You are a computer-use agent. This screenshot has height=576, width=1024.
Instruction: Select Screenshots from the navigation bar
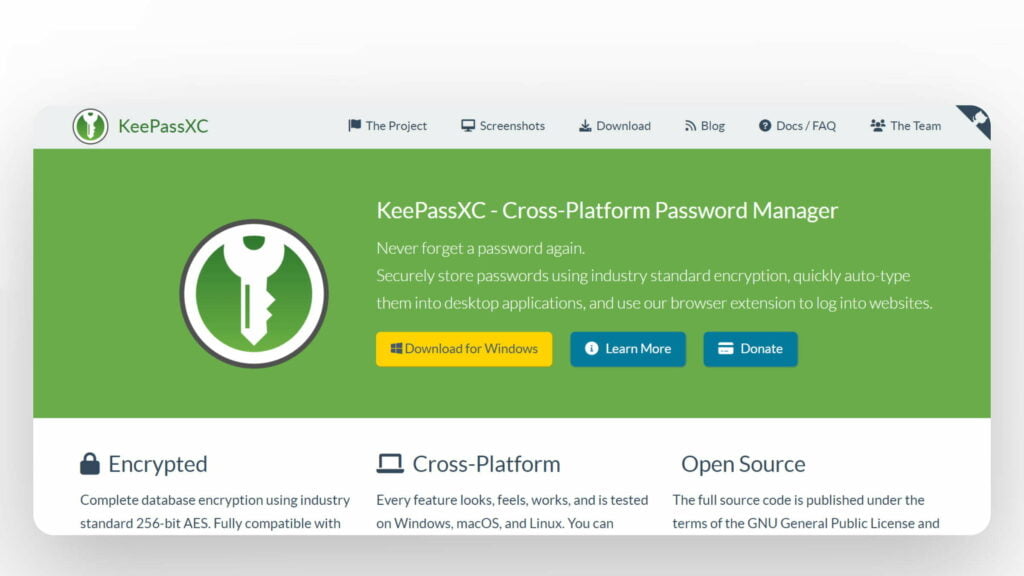[510, 125]
